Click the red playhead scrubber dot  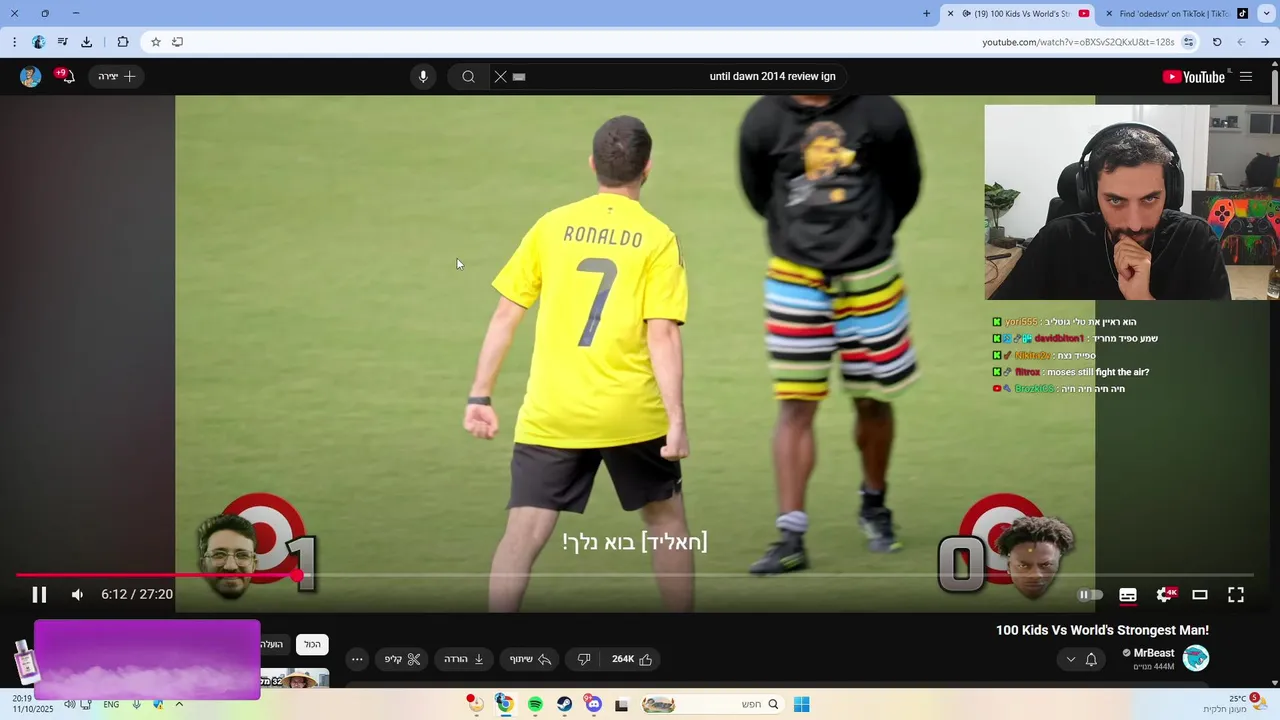[x=297, y=575]
